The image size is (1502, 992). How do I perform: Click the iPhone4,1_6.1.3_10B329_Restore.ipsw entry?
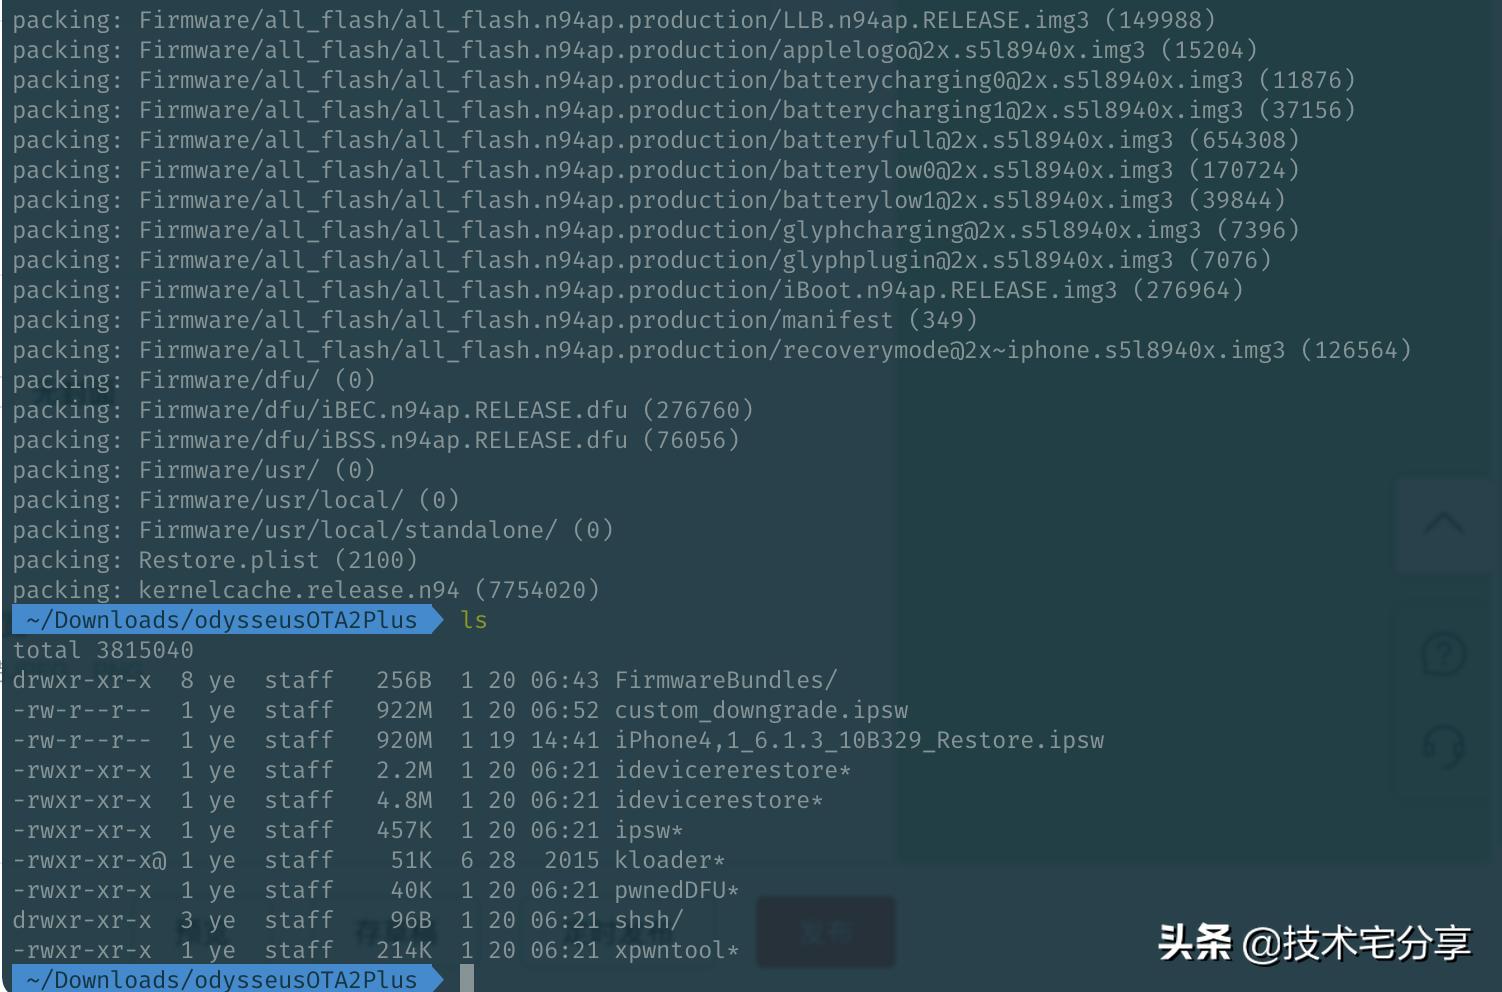click(x=860, y=740)
